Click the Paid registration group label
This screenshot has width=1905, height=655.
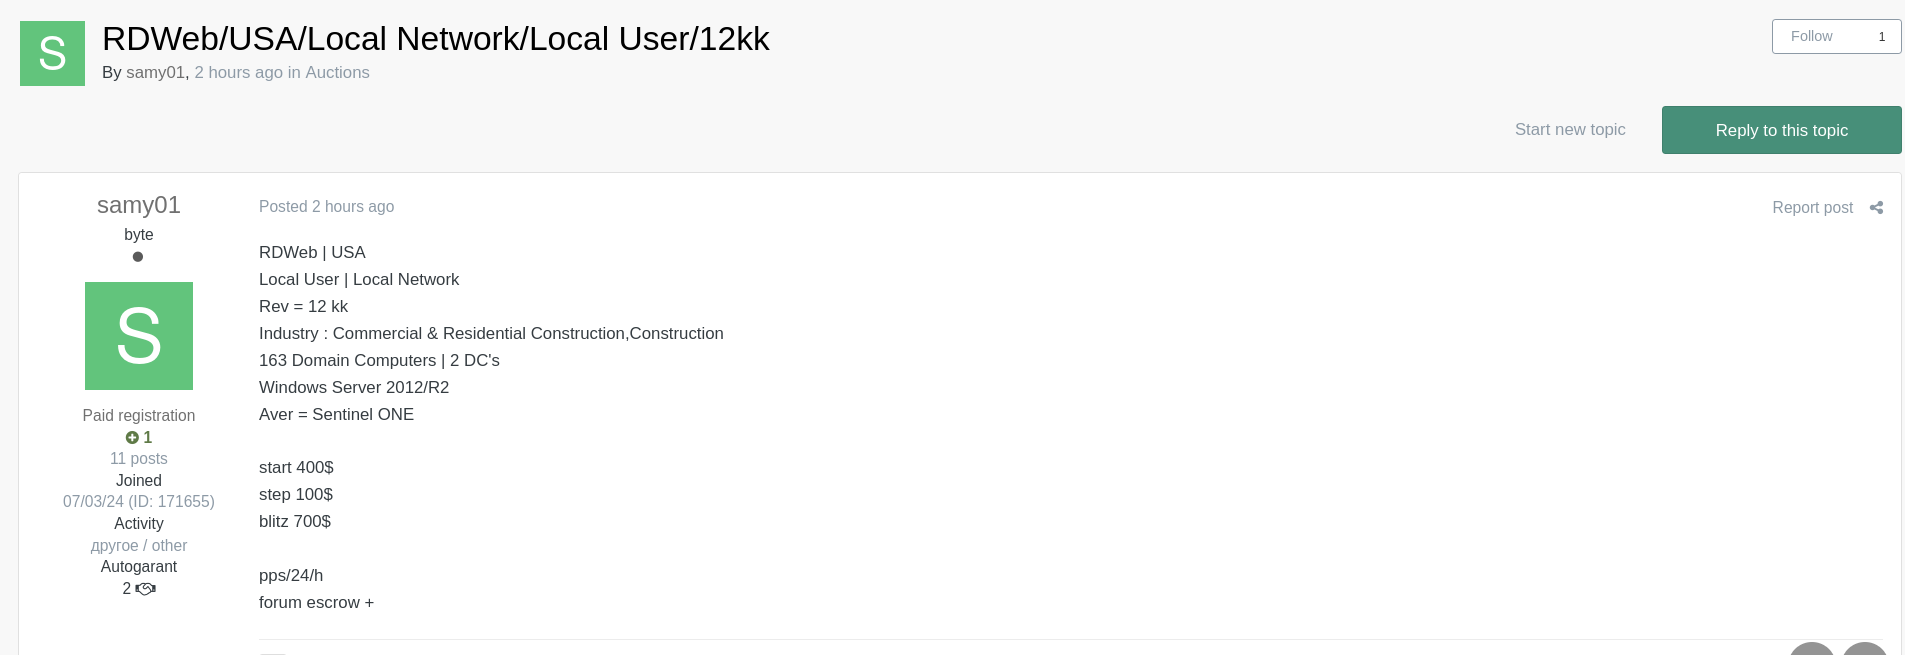click(139, 416)
